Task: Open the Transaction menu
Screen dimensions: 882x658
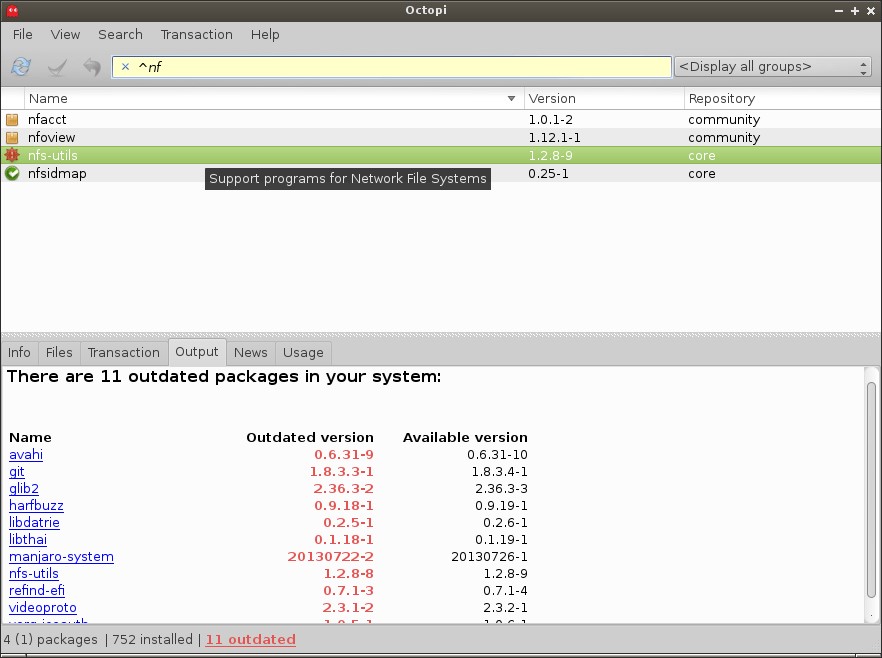Action: click(196, 34)
